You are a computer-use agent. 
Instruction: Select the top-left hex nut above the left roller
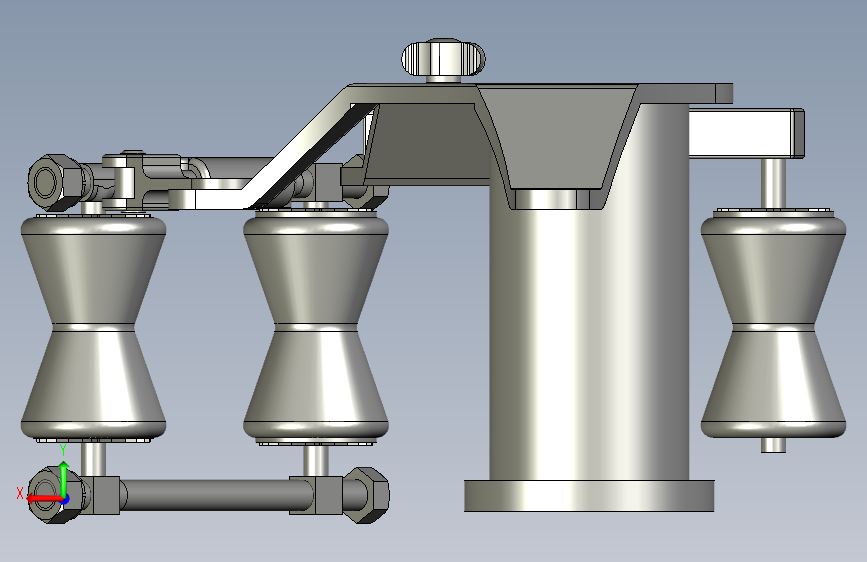56,183
